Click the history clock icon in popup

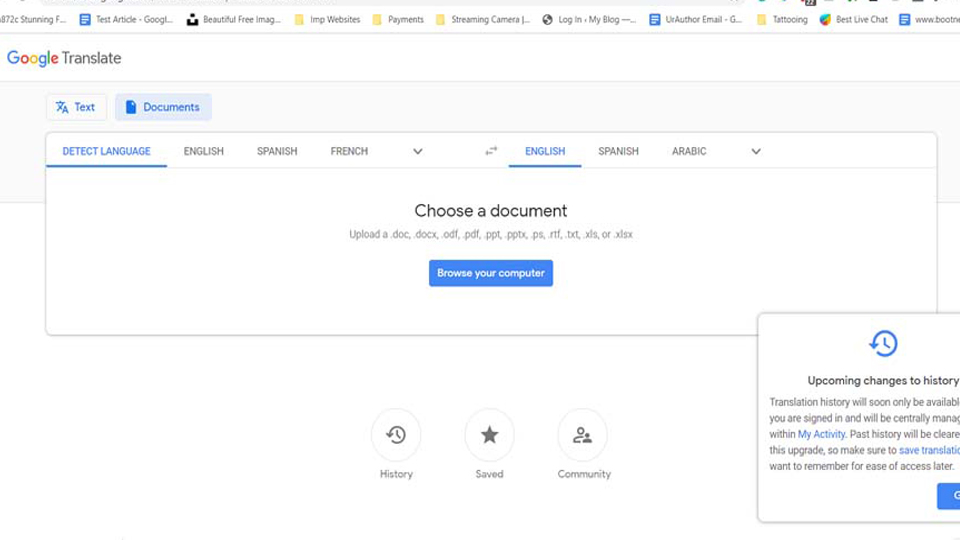(883, 343)
